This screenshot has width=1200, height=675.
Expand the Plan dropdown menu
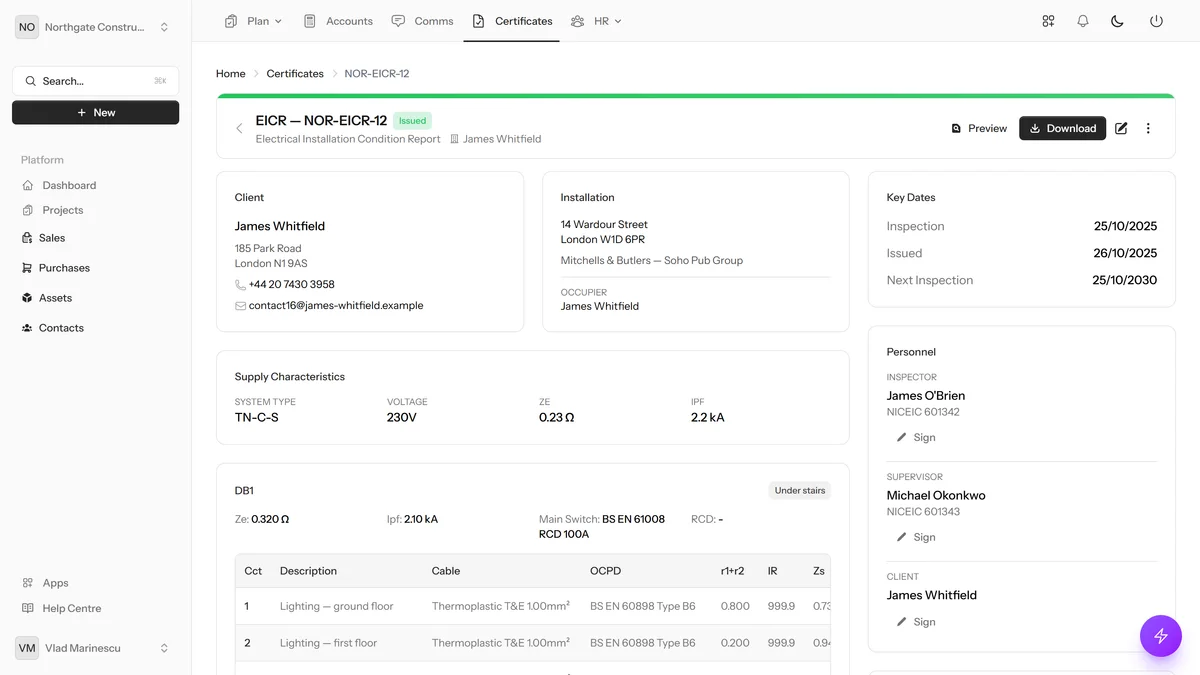click(x=254, y=21)
